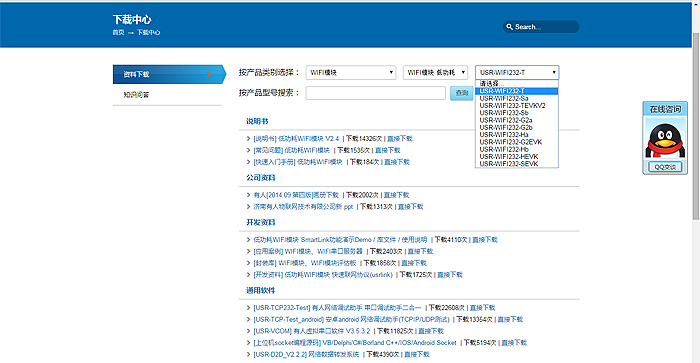
Task: Focus the product model search field
Action: click(375, 93)
